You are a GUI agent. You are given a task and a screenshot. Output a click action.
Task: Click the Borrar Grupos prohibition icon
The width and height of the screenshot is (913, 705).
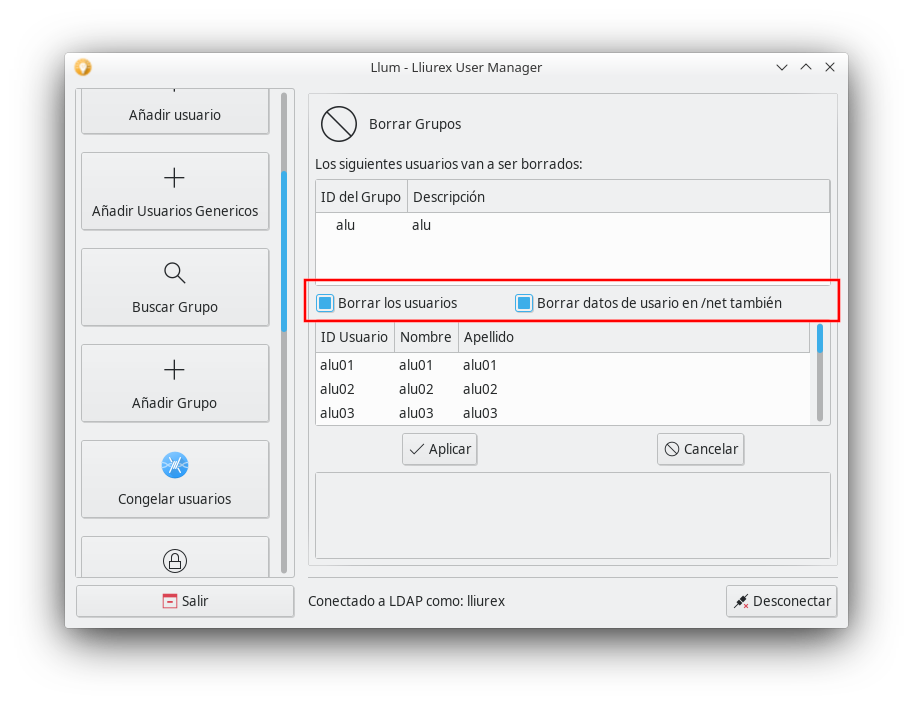click(x=338, y=125)
